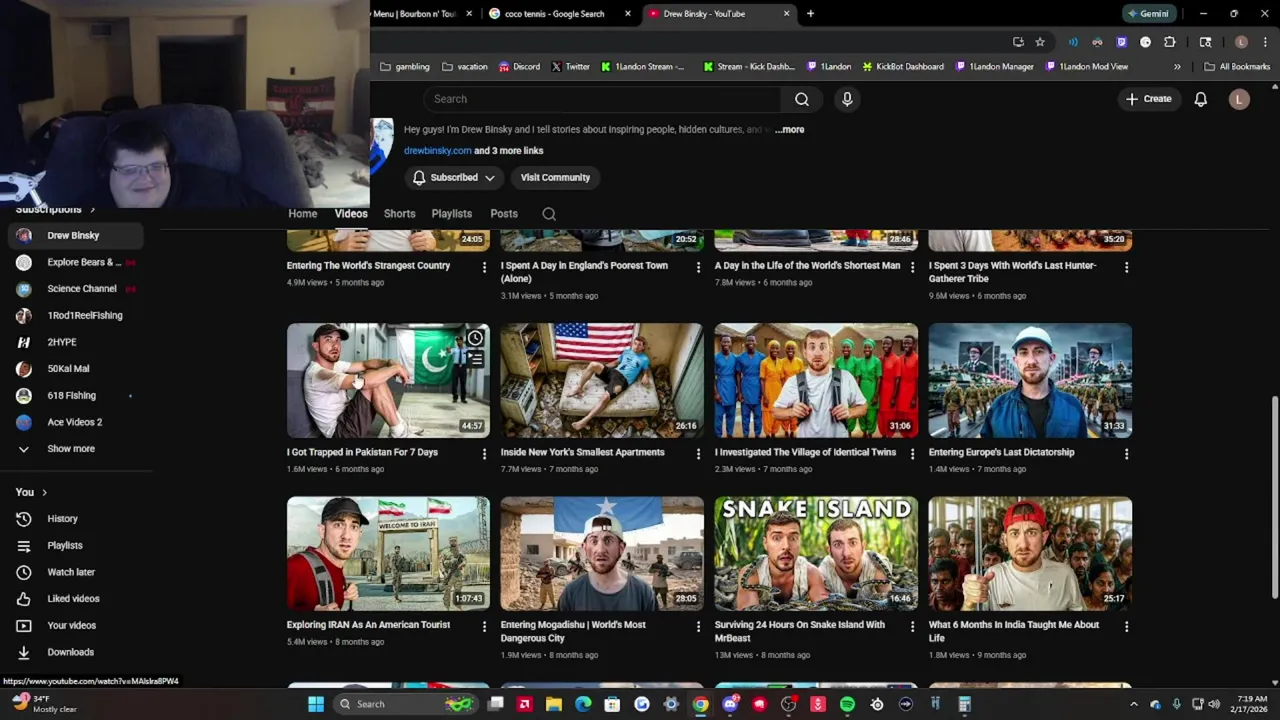This screenshot has height=720, width=1280.
Task: Open KickBot Dashboard bookmark
Action: click(901, 67)
